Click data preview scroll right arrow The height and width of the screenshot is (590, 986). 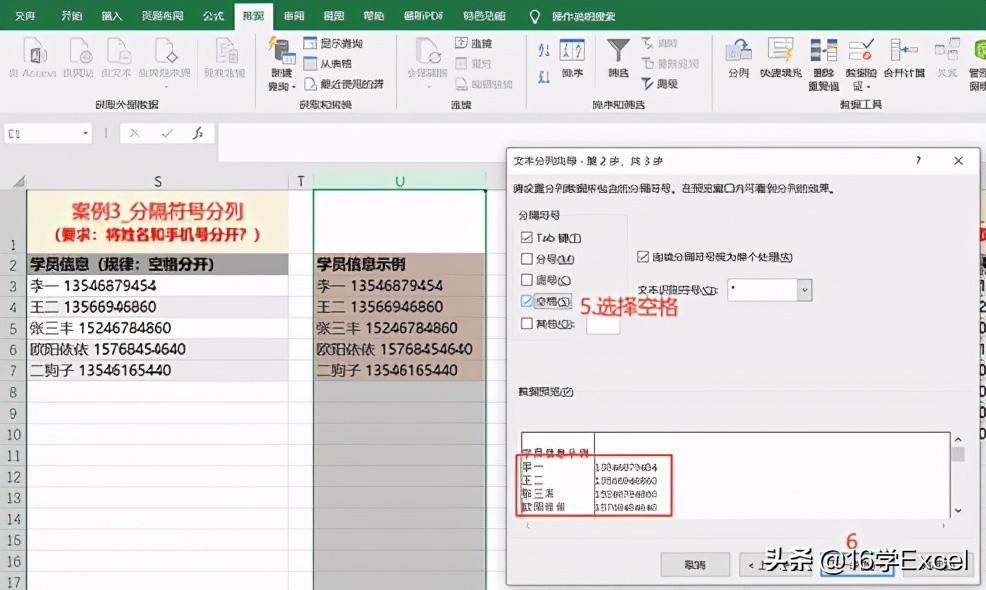pyautogui.click(x=943, y=525)
